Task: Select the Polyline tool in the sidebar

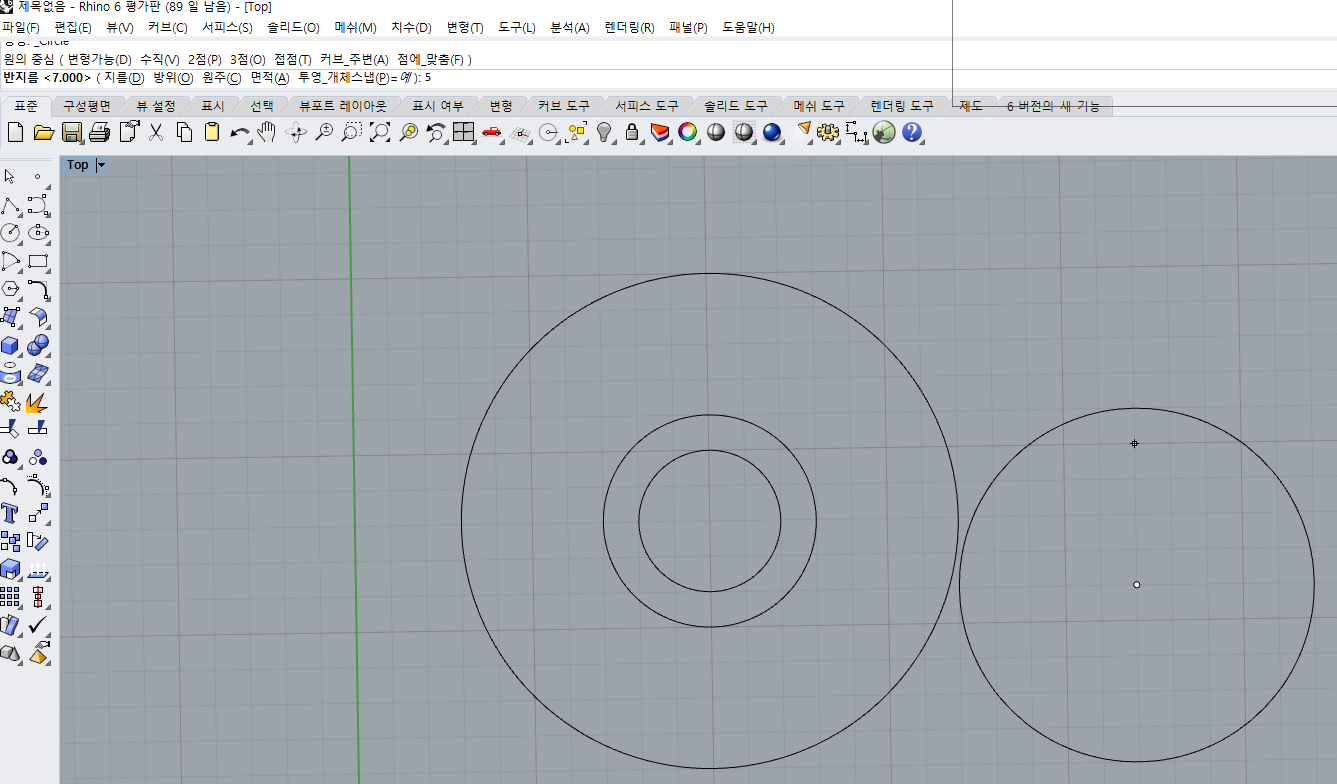Action: (10, 206)
